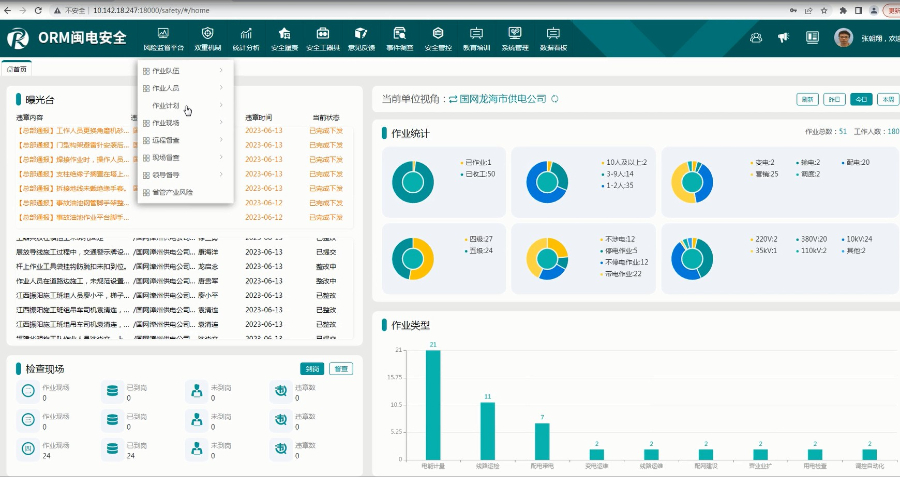Screen dimensions: 900x477
Task: Open the 统计分析 chart icon in top navigation
Action: coord(245,35)
